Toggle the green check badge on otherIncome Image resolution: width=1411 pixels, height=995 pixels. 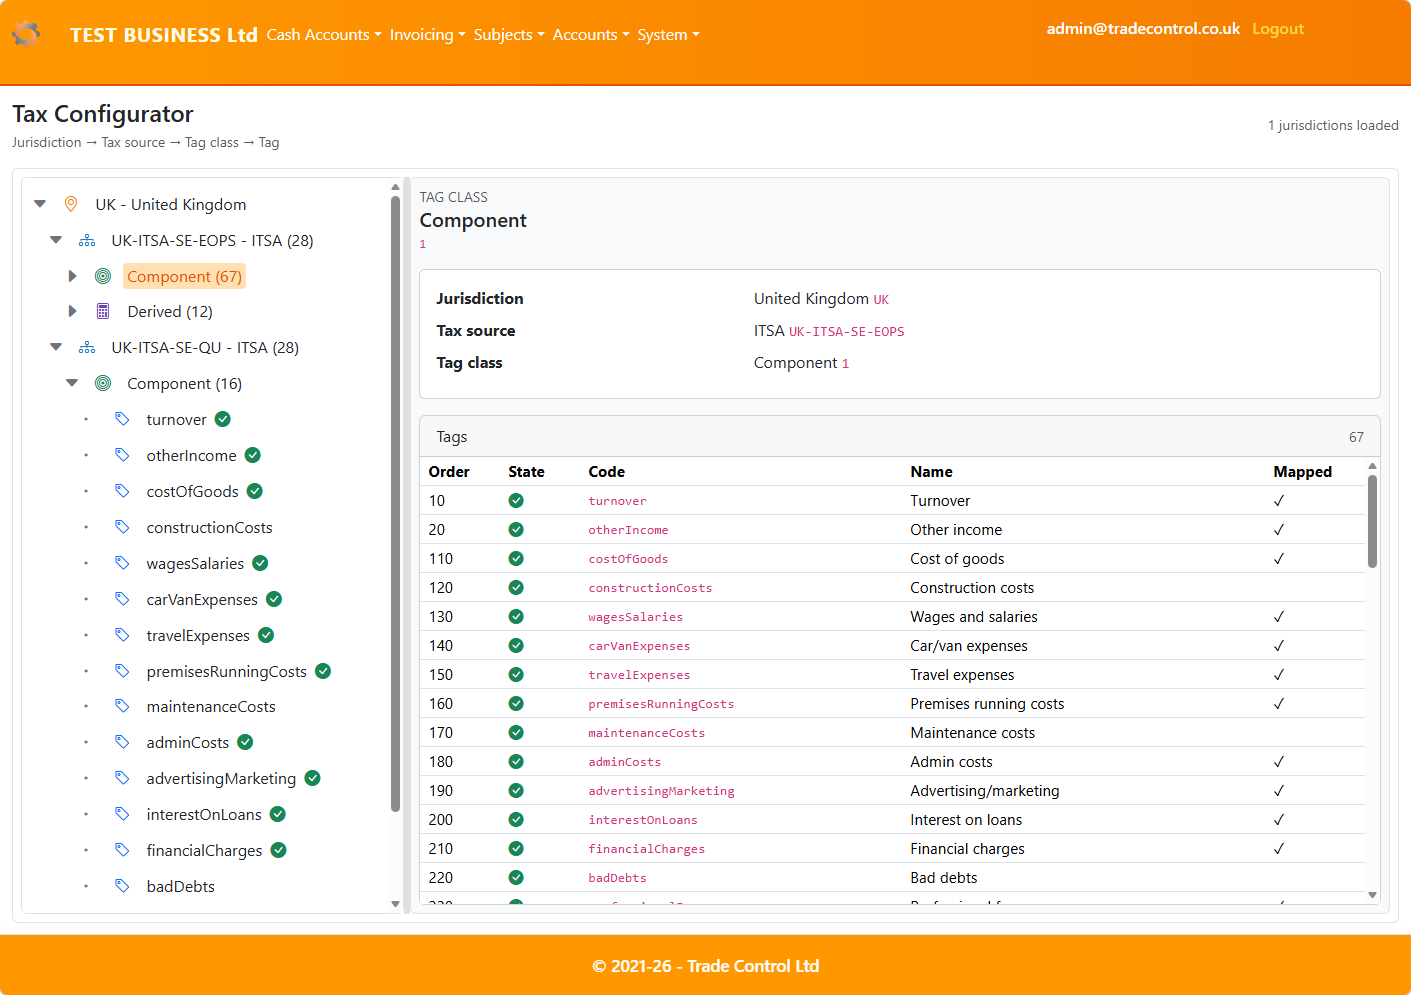click(252, 455)
